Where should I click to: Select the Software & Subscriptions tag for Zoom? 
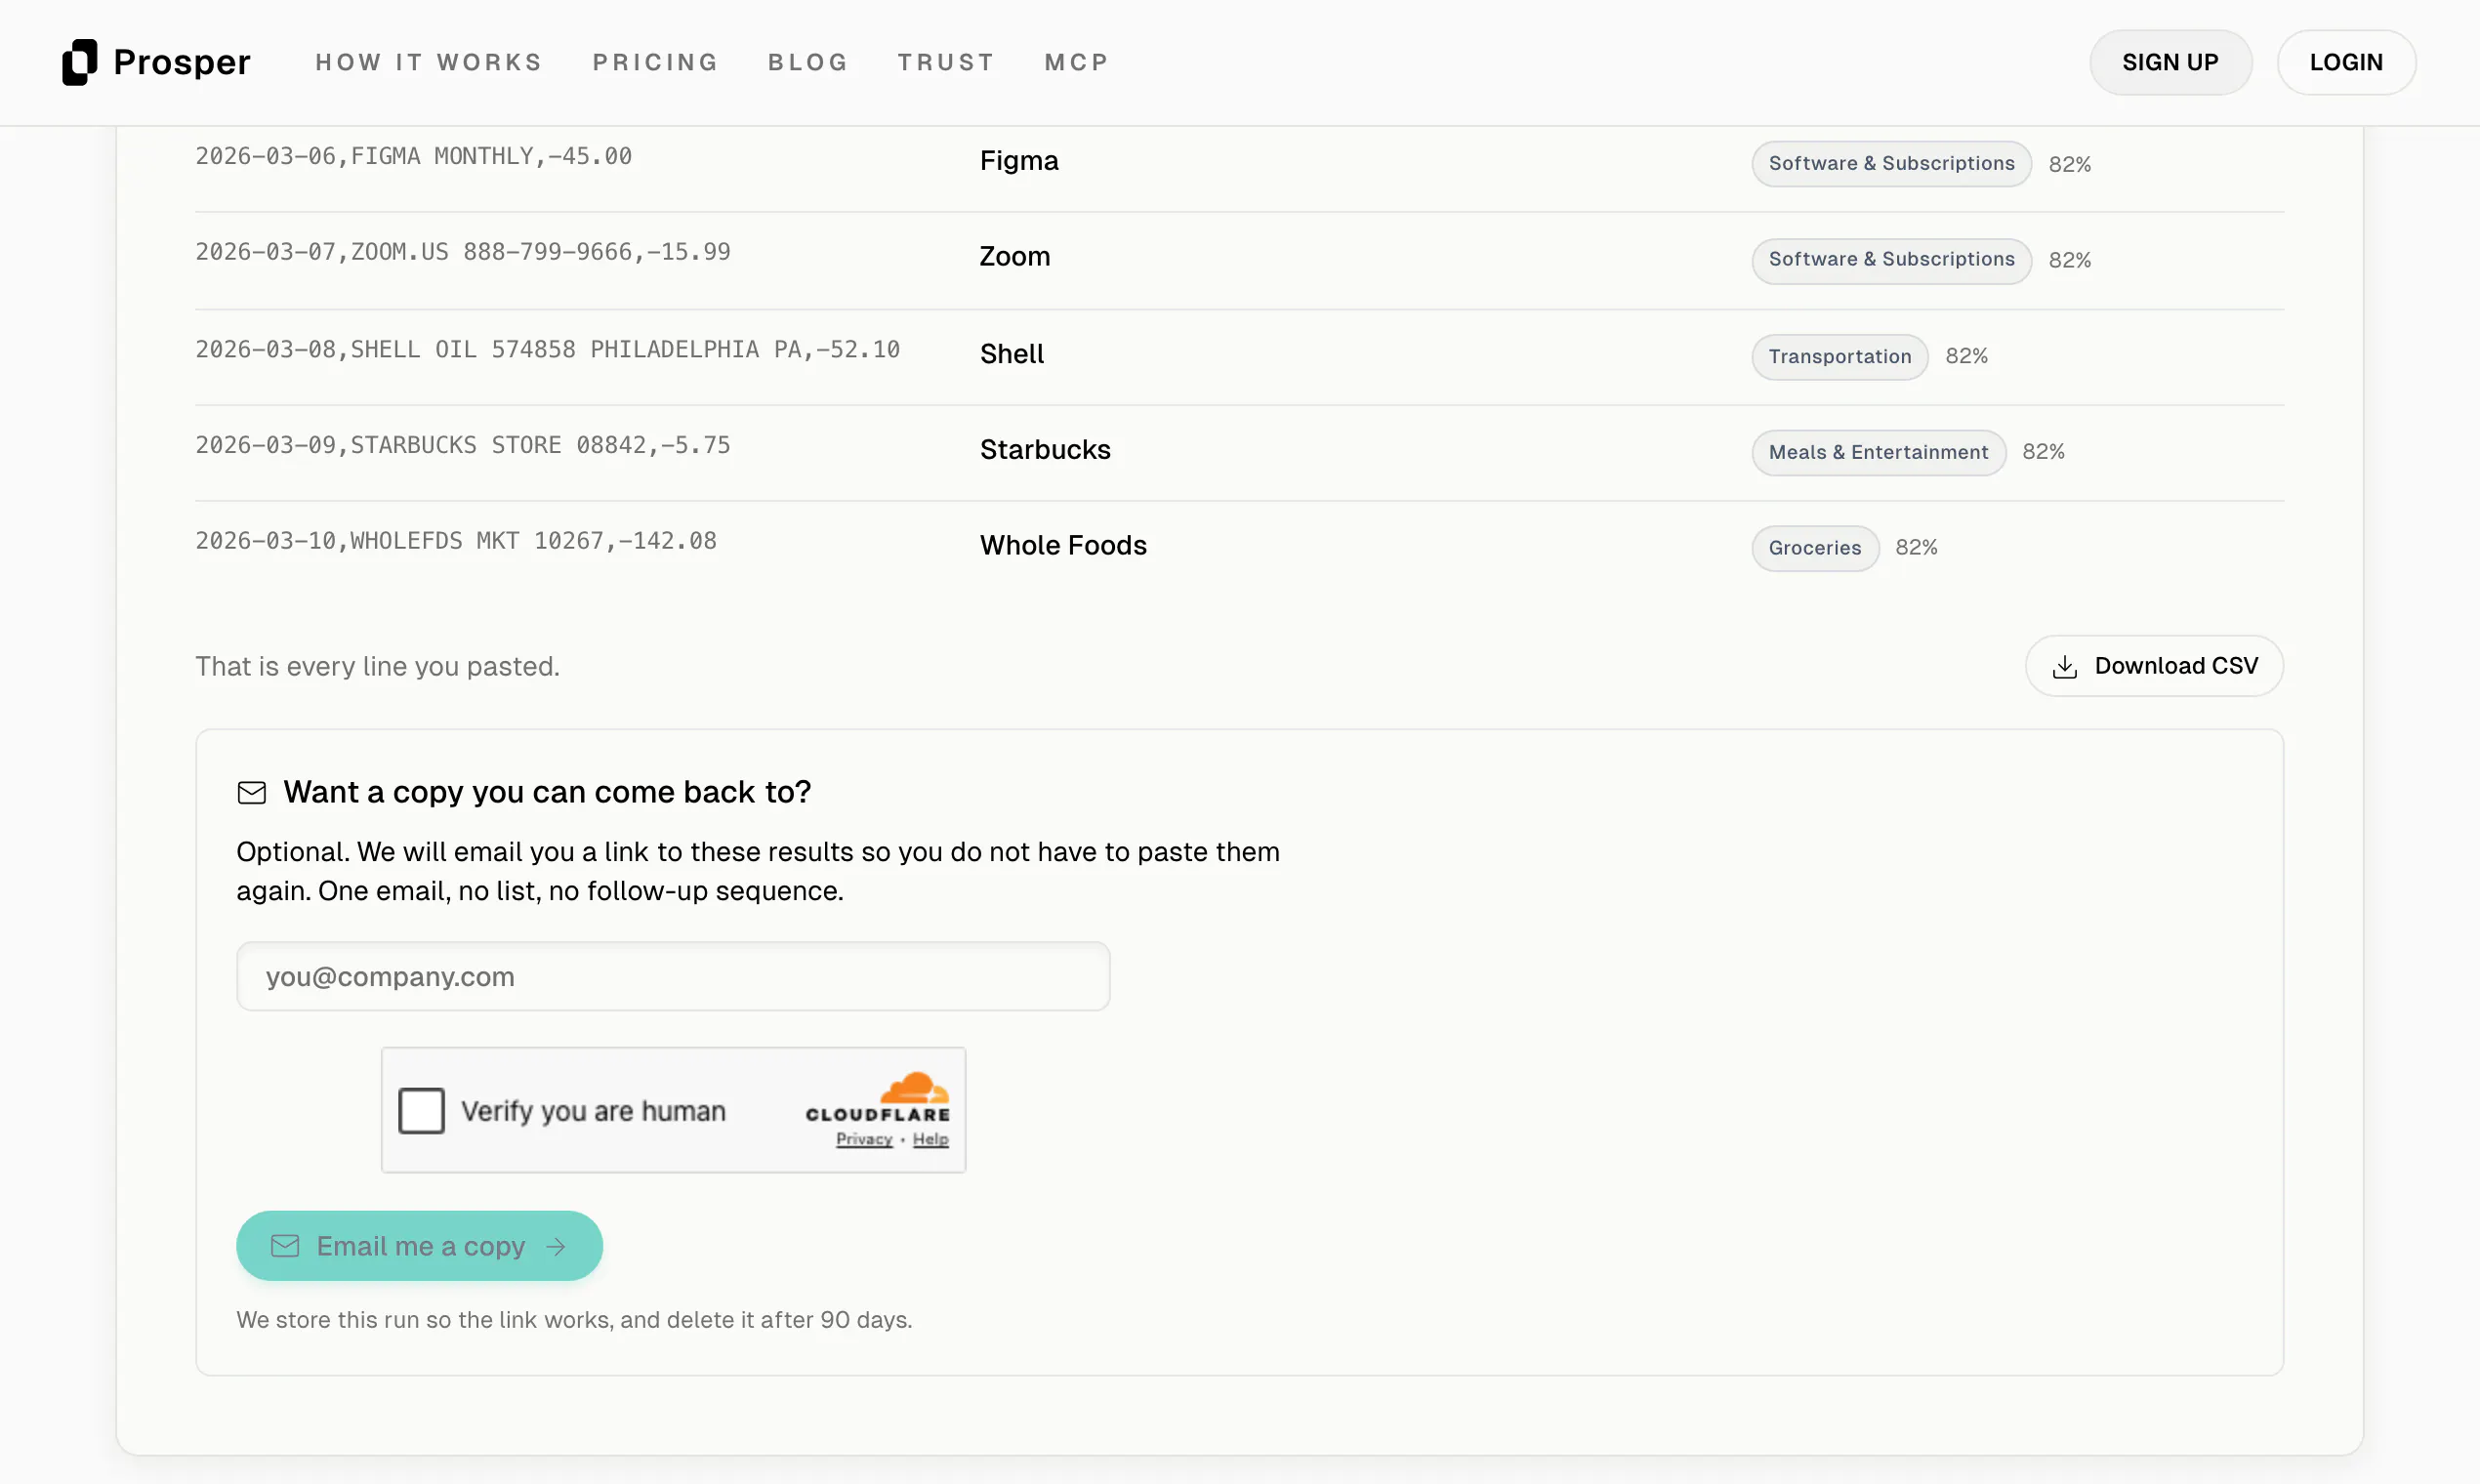(1891, 260)
